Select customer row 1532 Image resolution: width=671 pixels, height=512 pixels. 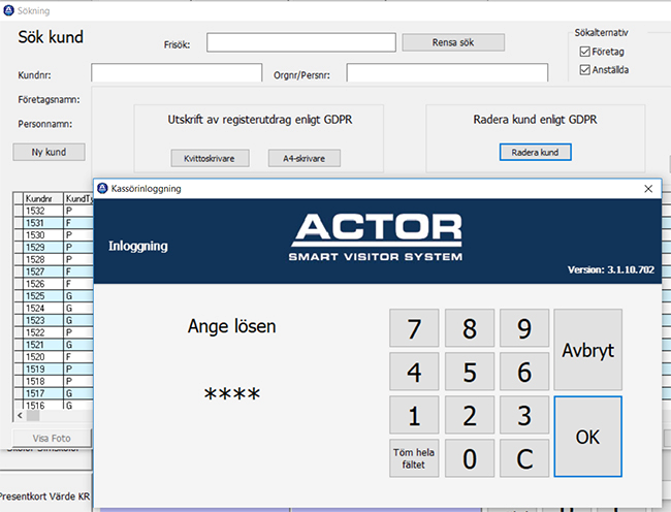[53, 211]
